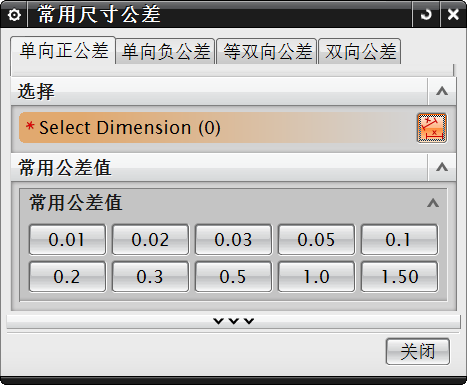The width and height of the screenshot is (467, 385).
Task: Choose the 0.05 tolerance button
Action: pos(316,240)
